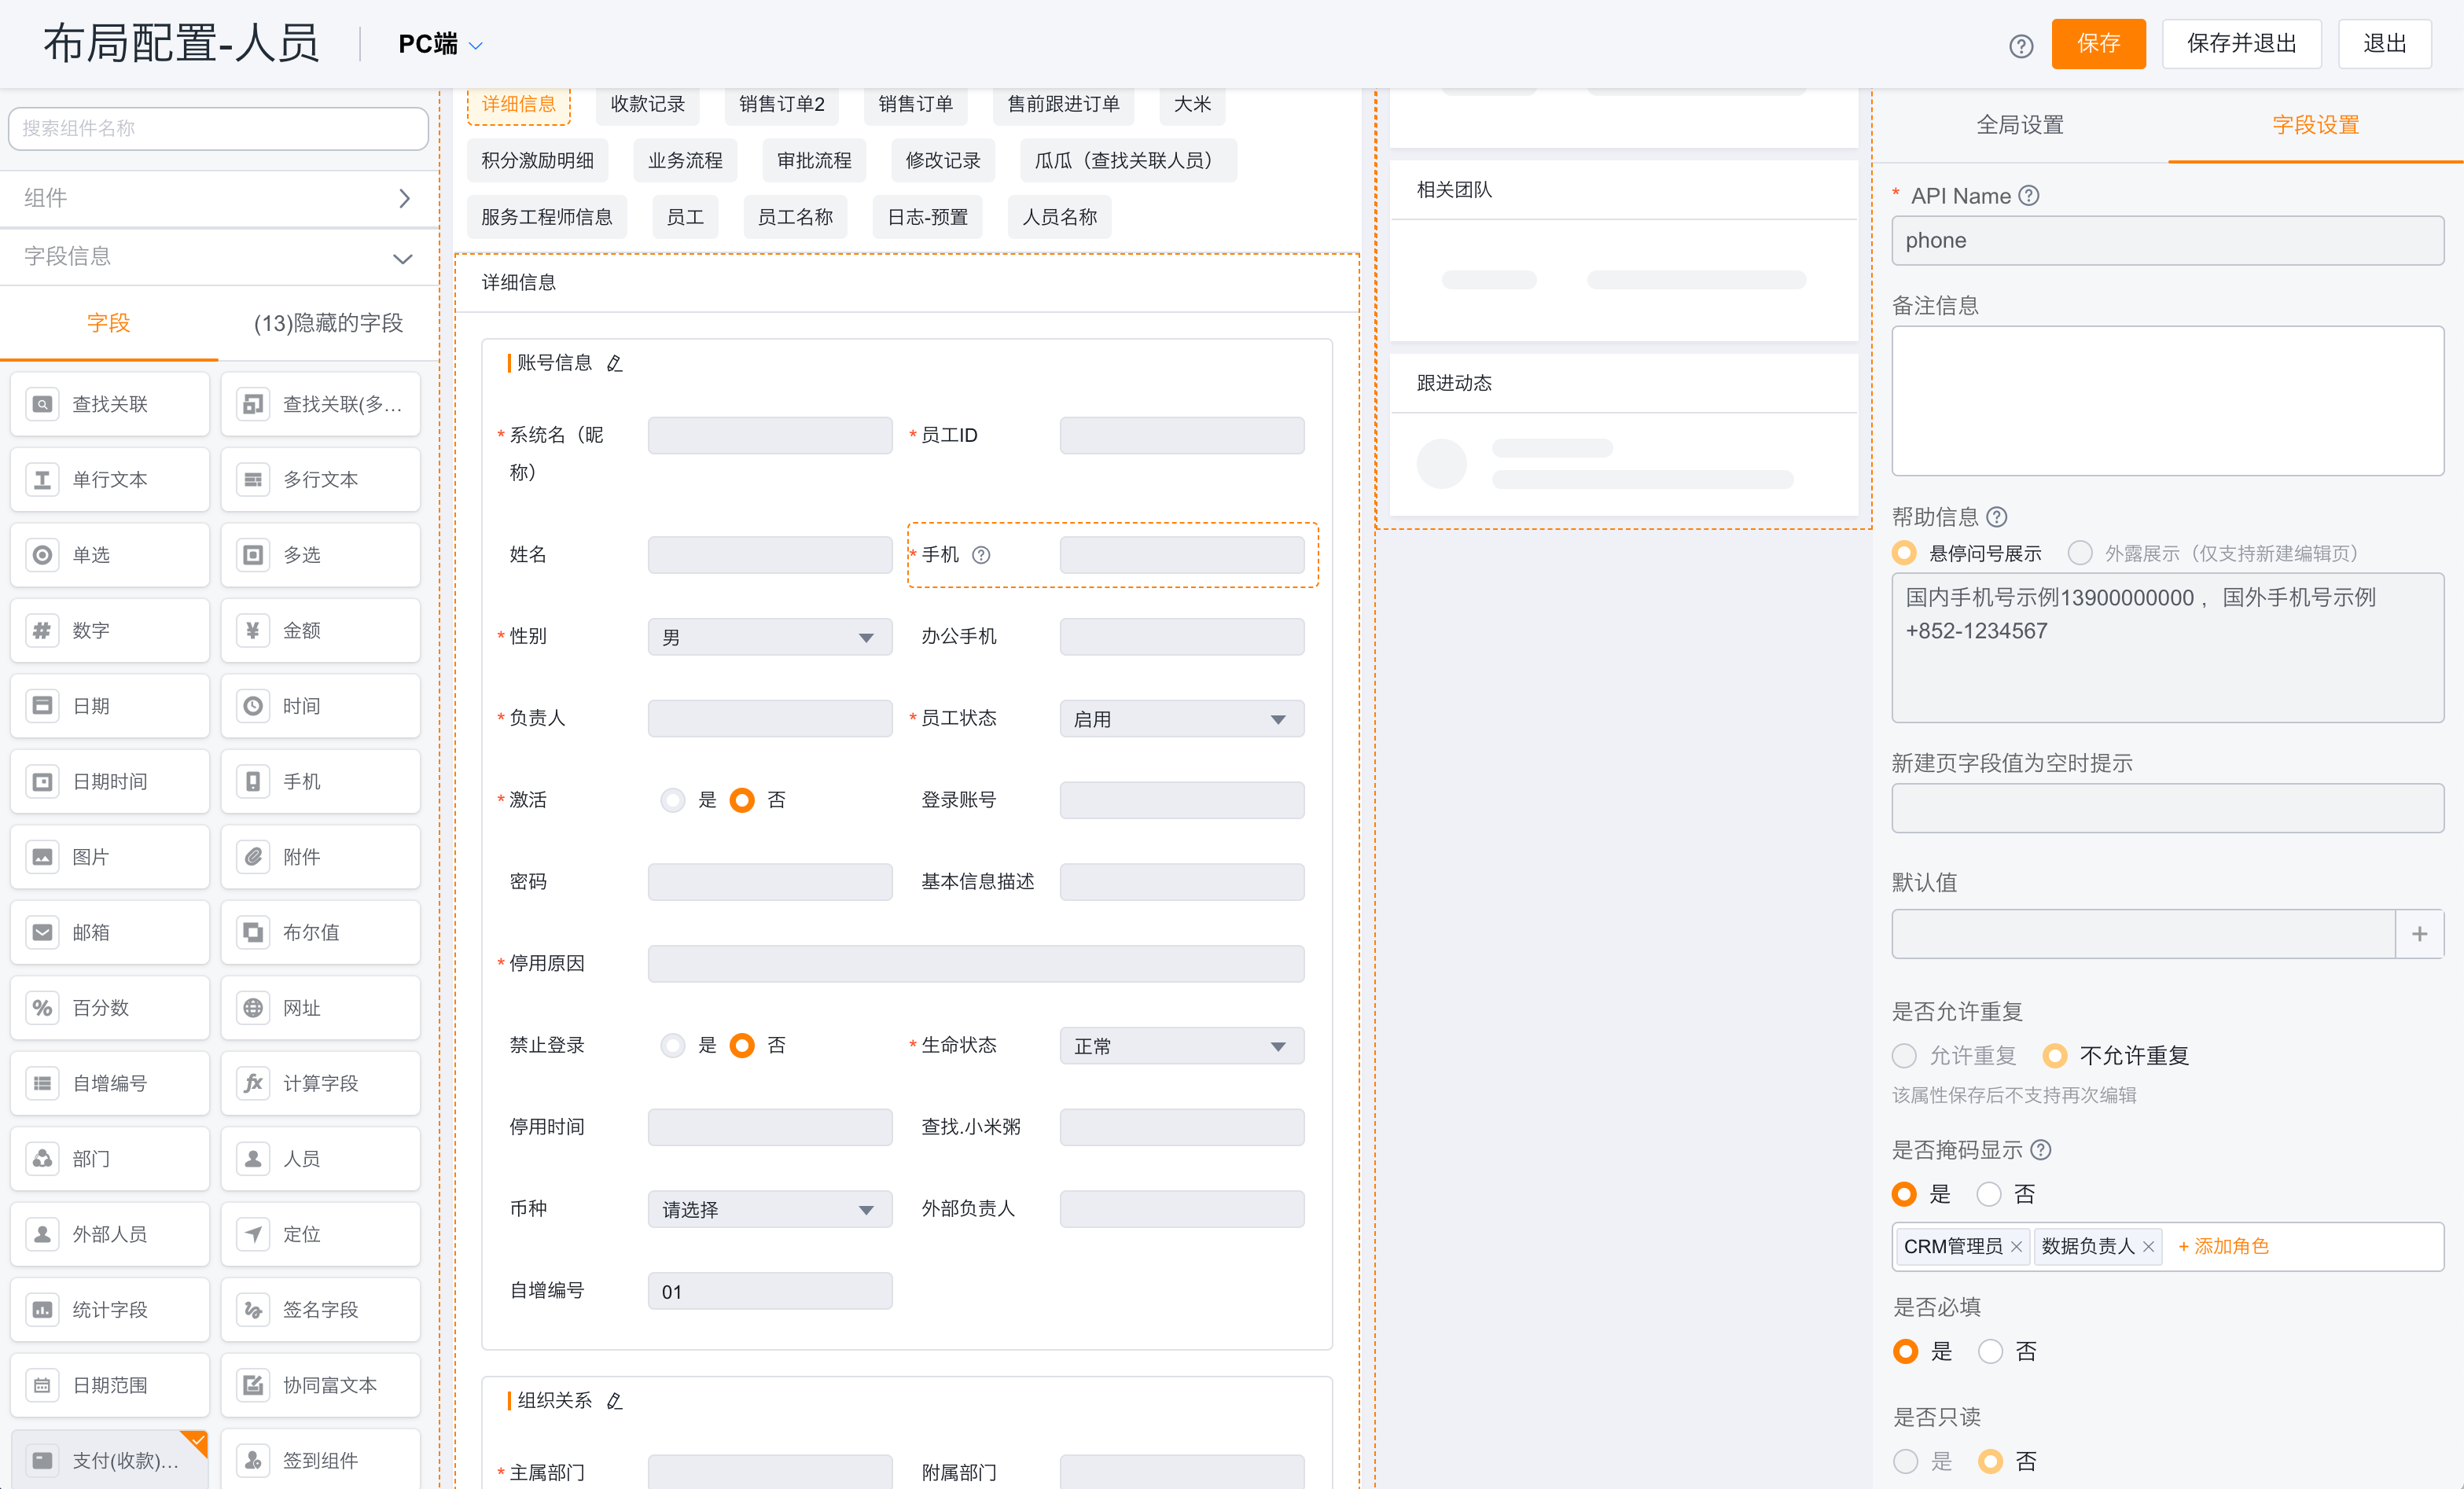Screen dimensions: 2464x1489
Task: Click the 搜索组件名称 search field
Action: (218, 128)
